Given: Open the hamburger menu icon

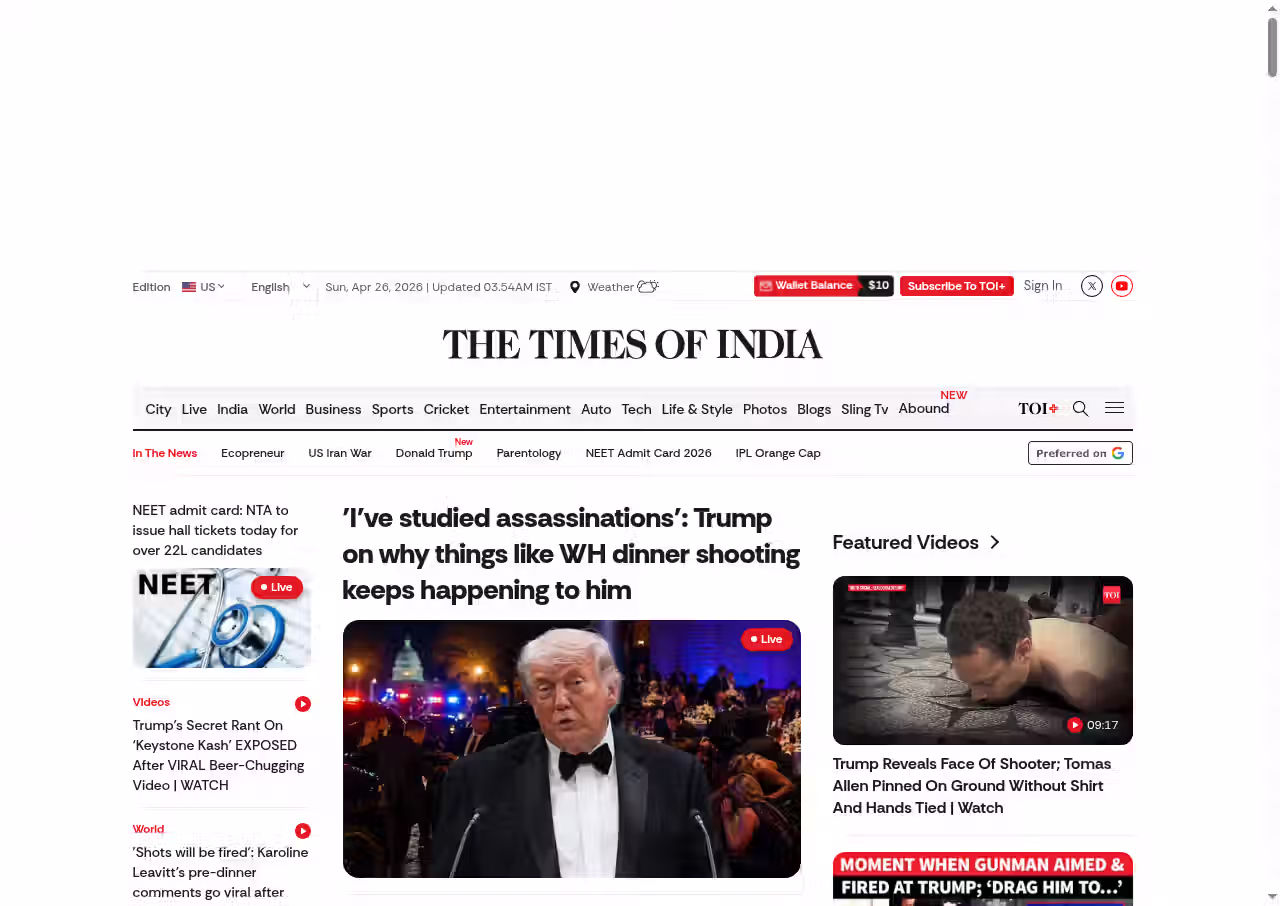Looking at the screenshot, I should (1114, 408).
